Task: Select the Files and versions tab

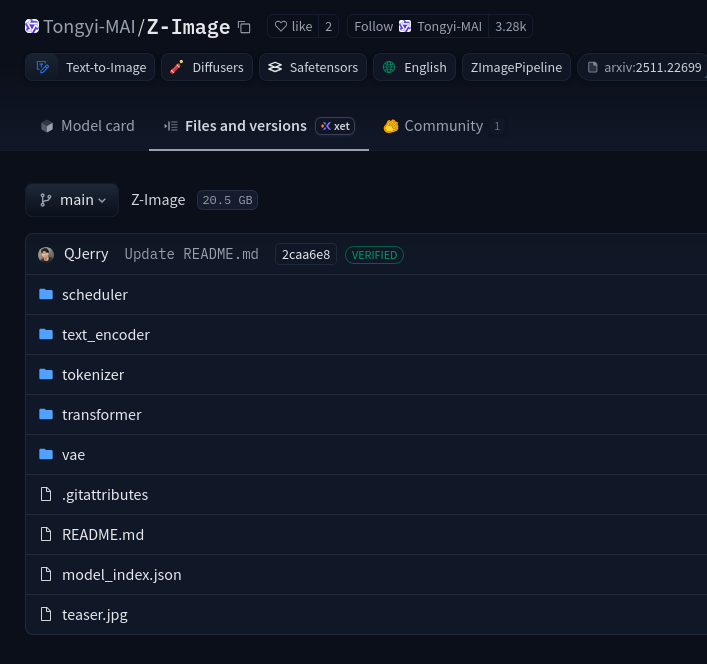Action: pyautogui.click(x=259, y=126)
